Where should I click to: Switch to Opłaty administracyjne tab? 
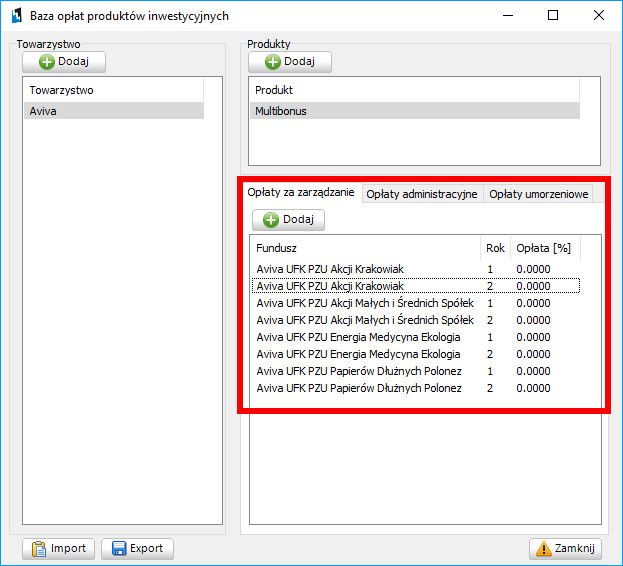tap(421, 194)
